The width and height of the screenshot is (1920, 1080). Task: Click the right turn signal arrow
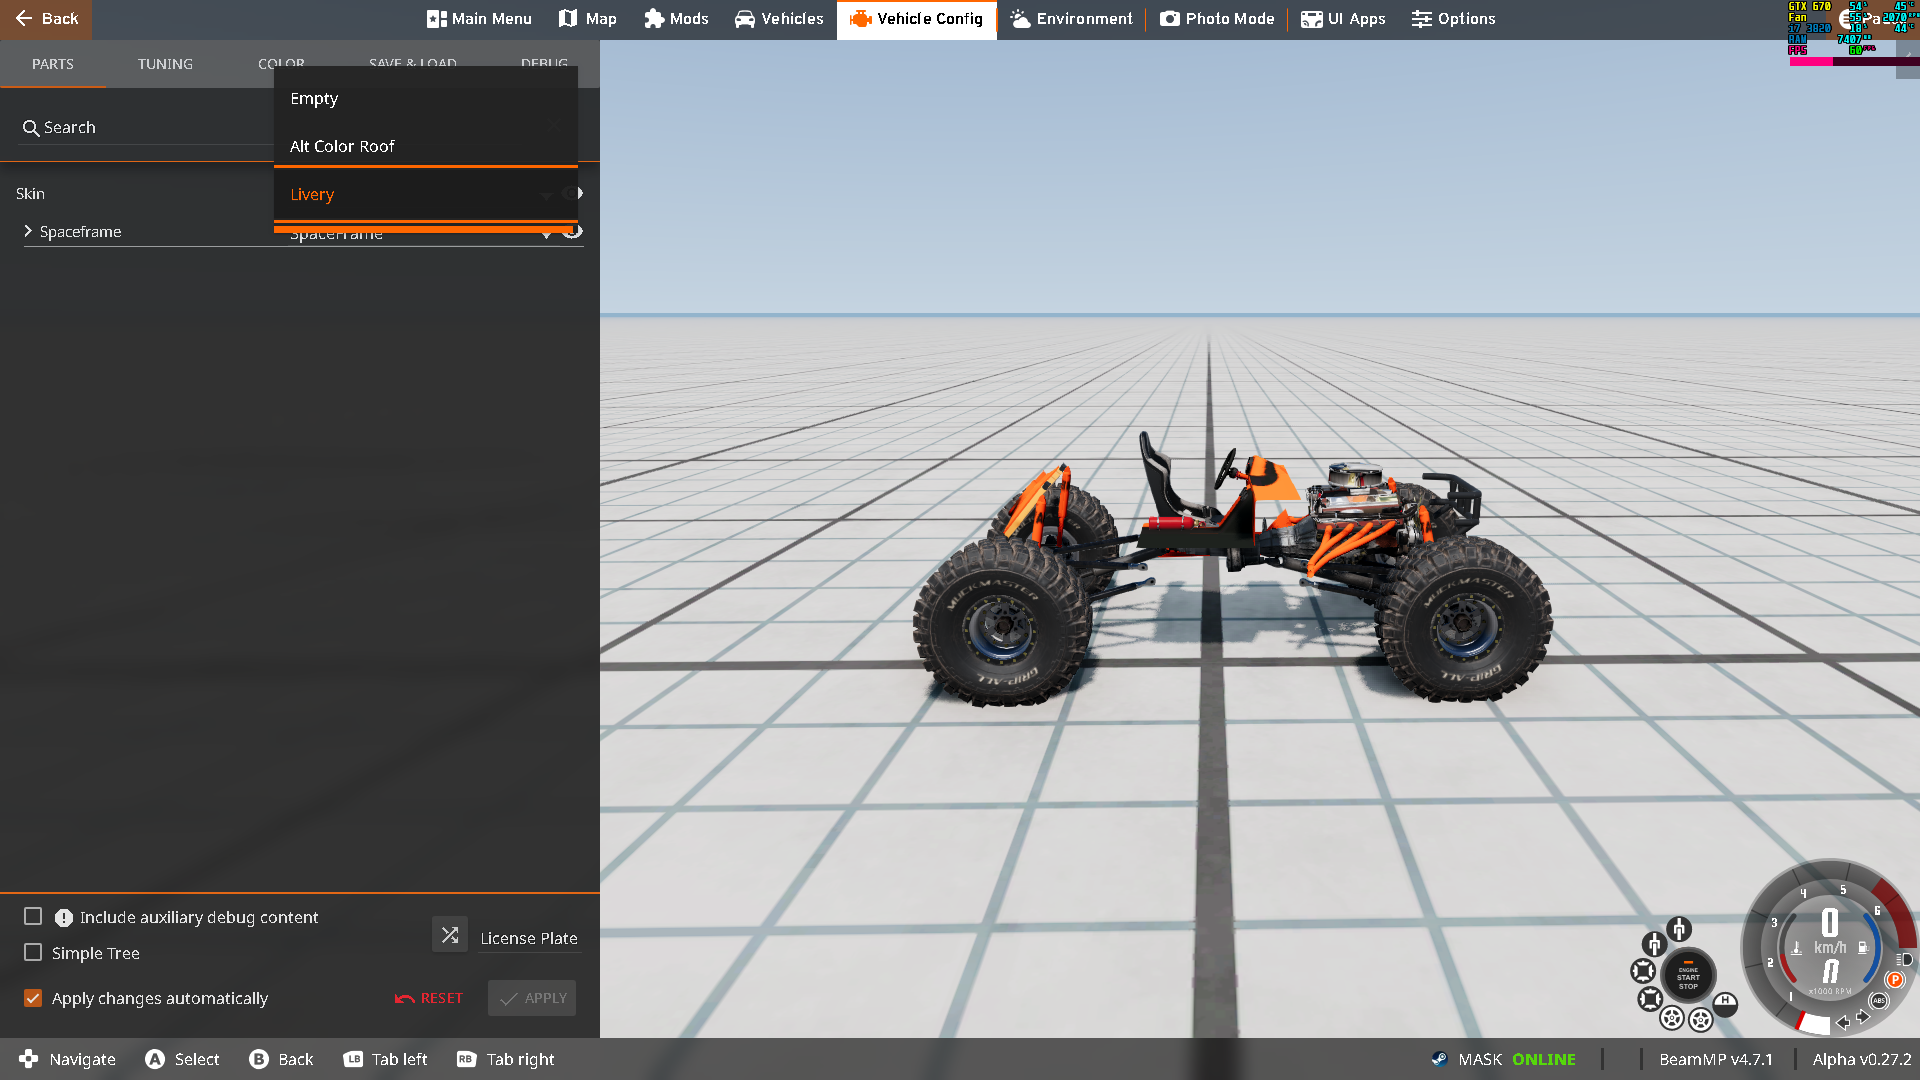click(1863, 1017)
